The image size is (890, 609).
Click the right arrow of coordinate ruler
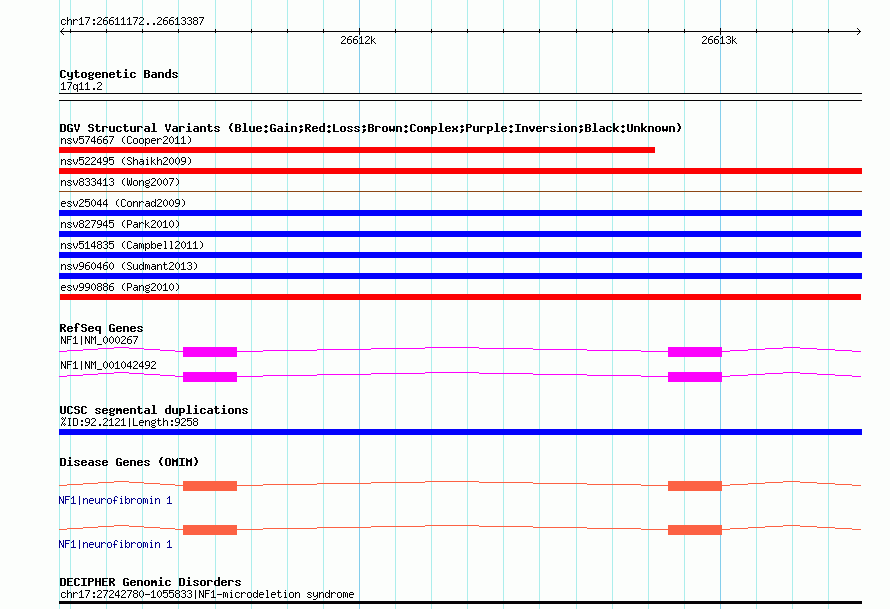coord(858,31)
